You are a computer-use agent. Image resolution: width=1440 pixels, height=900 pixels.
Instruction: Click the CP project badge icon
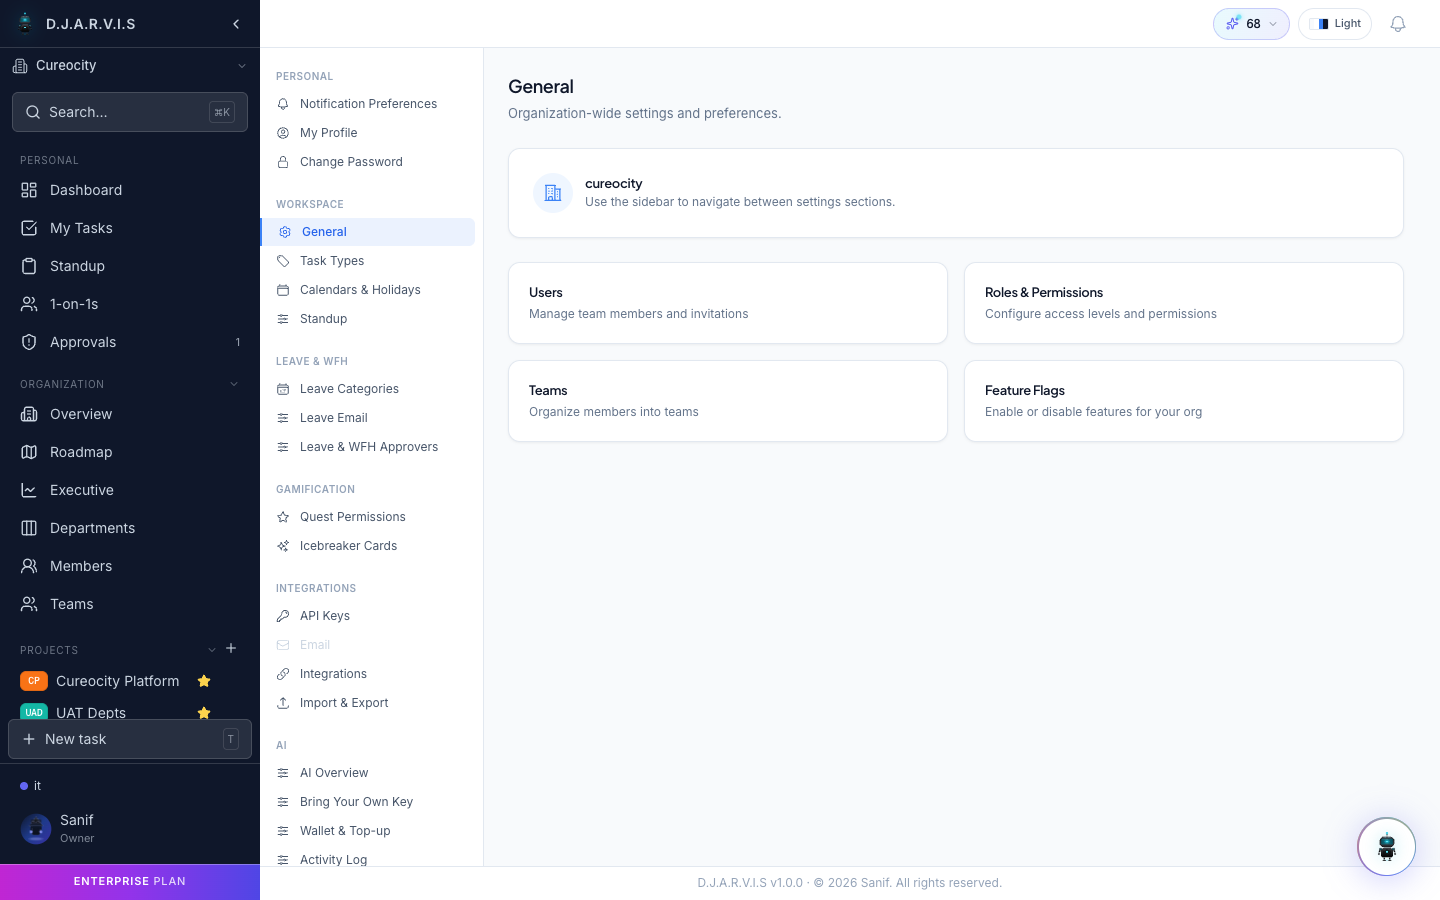34,681
